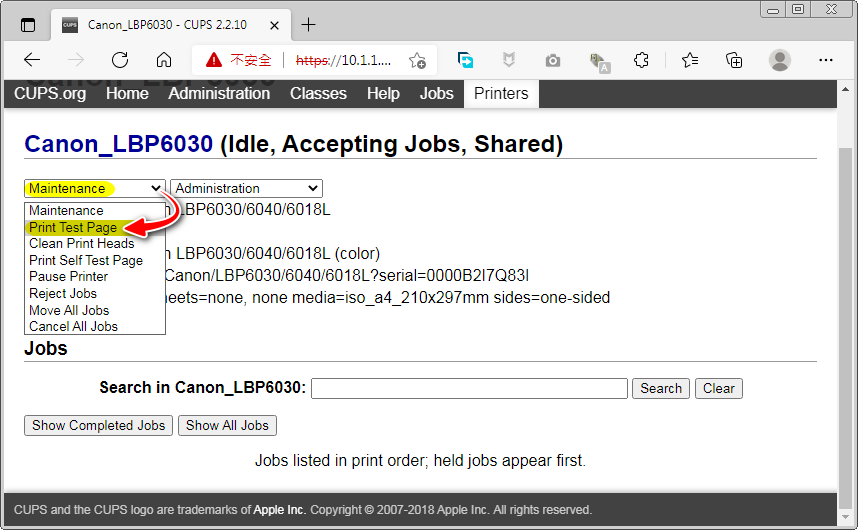This screenshot has height=530, width=858.
Task: Select Pause Printer from list
Action: [x=69, y=276]
